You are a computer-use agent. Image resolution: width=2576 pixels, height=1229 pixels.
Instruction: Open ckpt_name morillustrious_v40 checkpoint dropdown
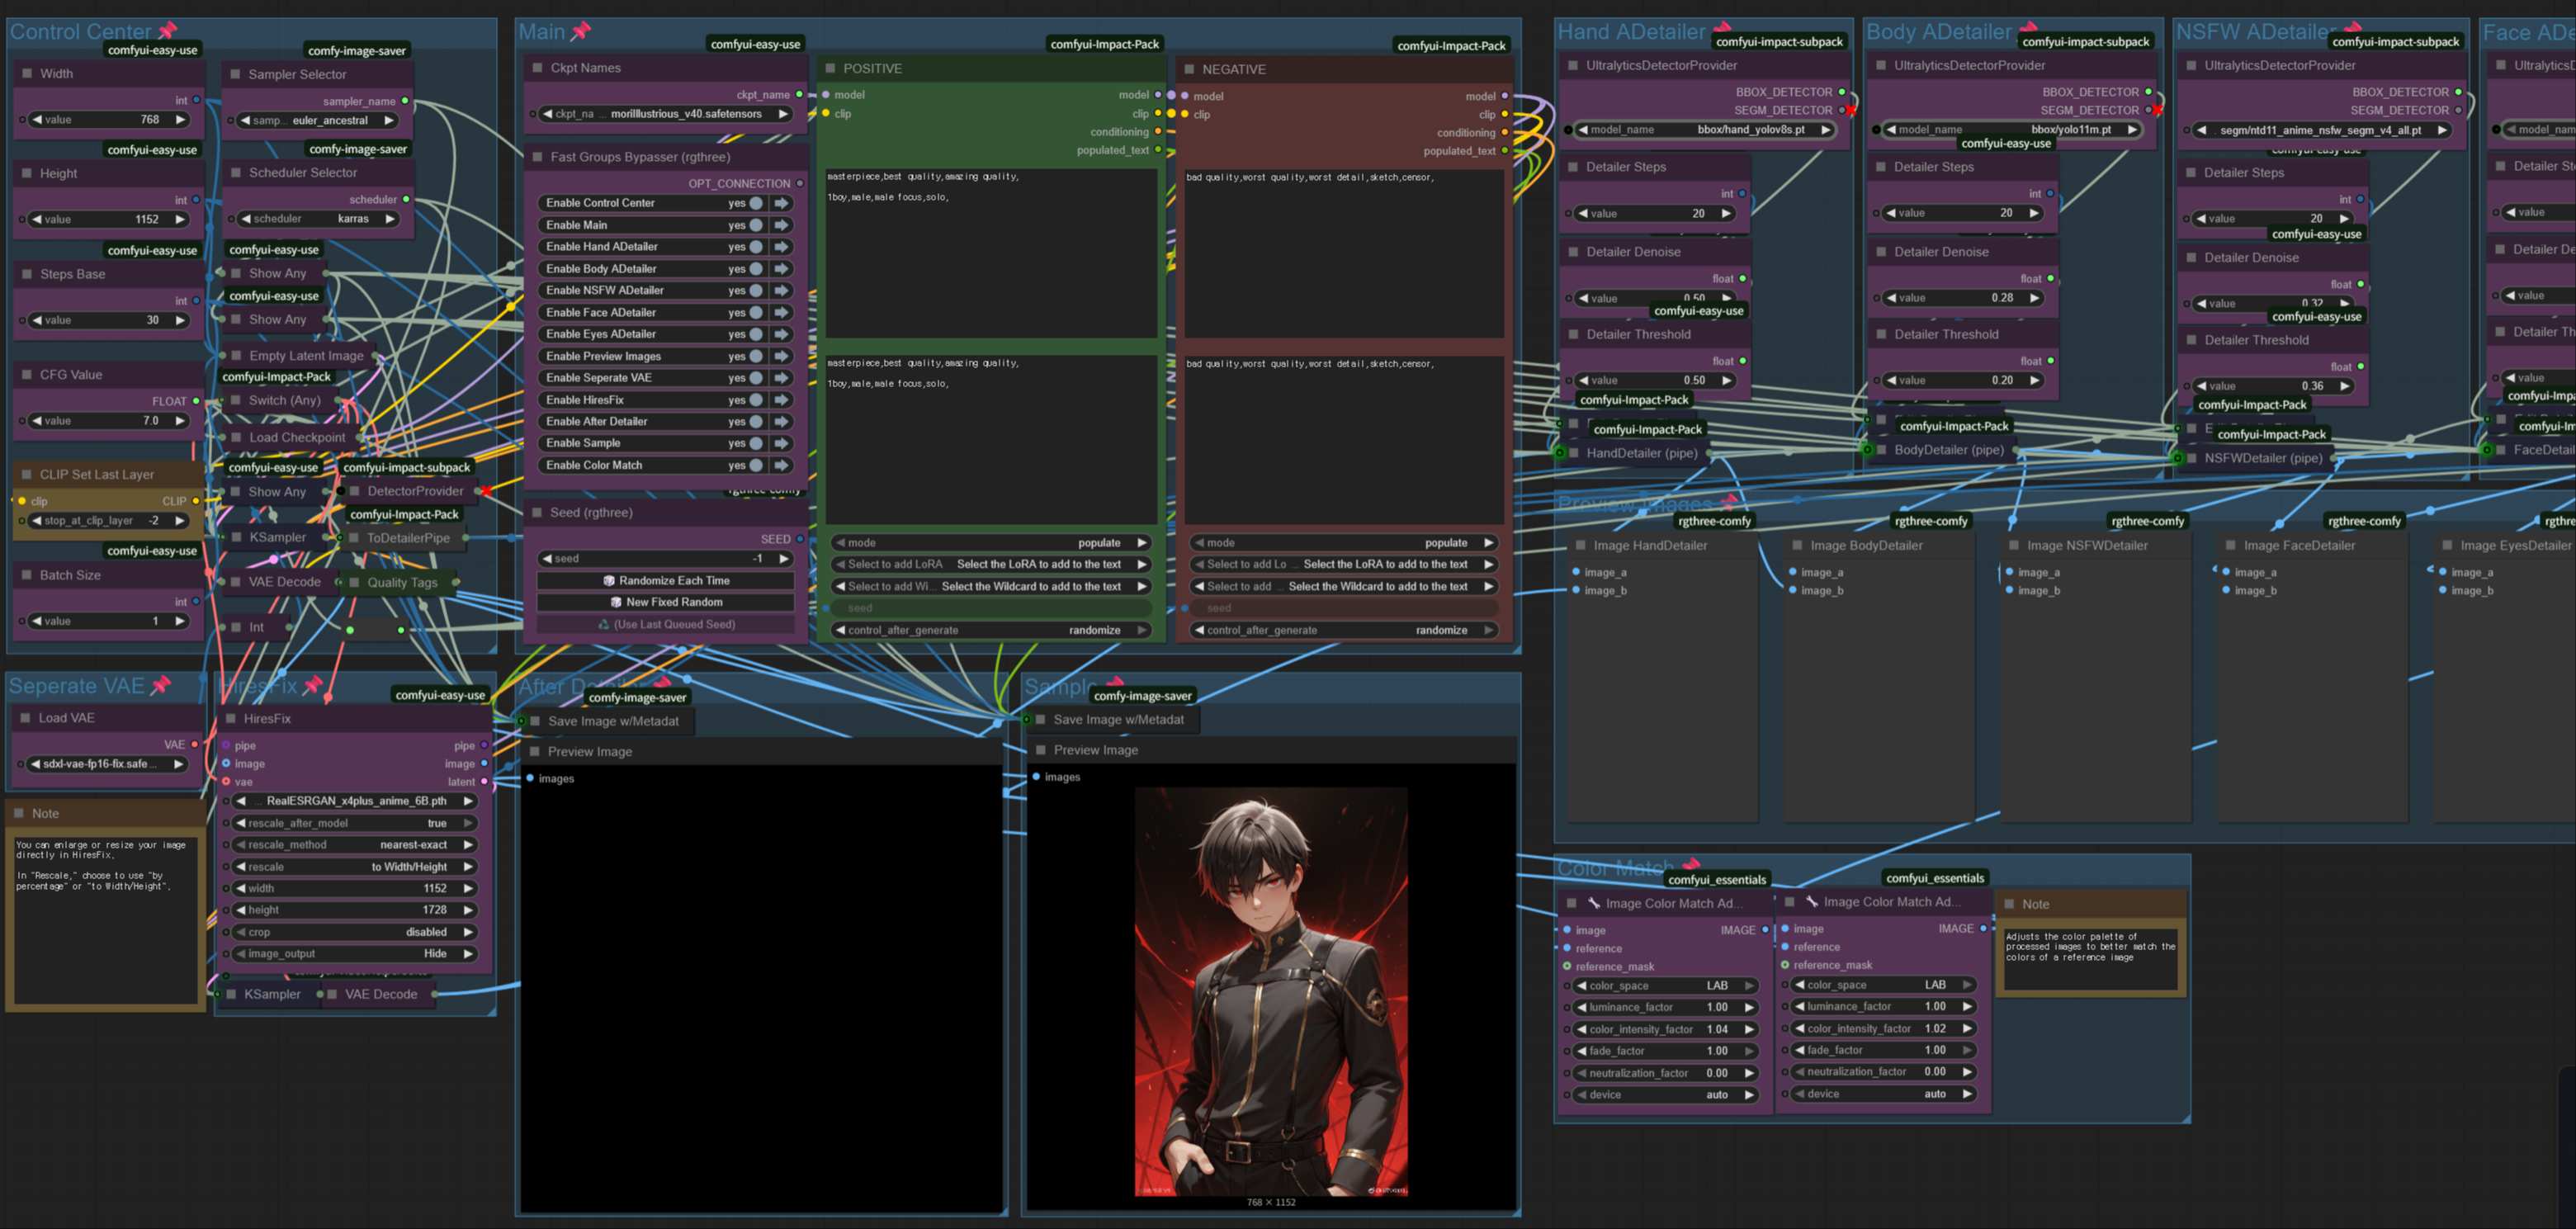coord(666,114)
